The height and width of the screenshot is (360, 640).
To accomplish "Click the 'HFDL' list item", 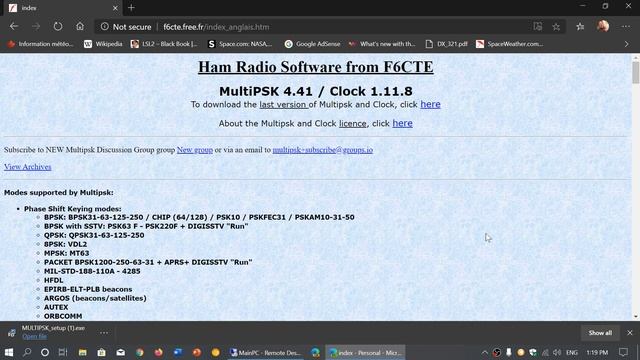I will point(53,280).
